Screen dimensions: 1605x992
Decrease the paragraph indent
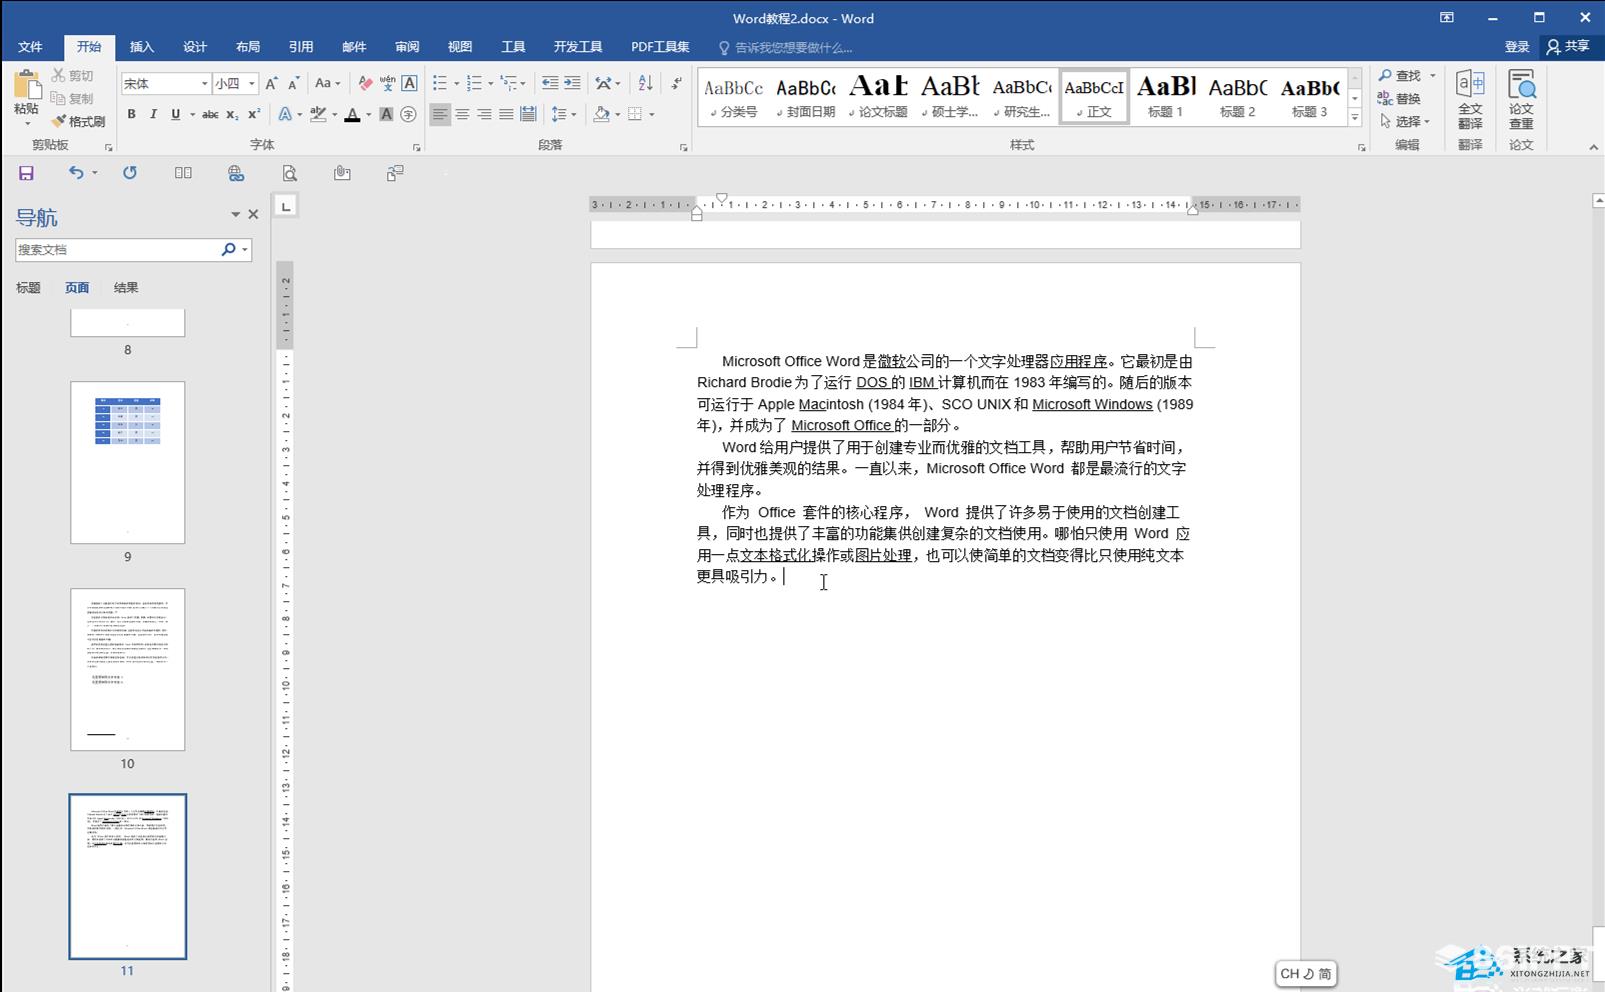point(550,84)
